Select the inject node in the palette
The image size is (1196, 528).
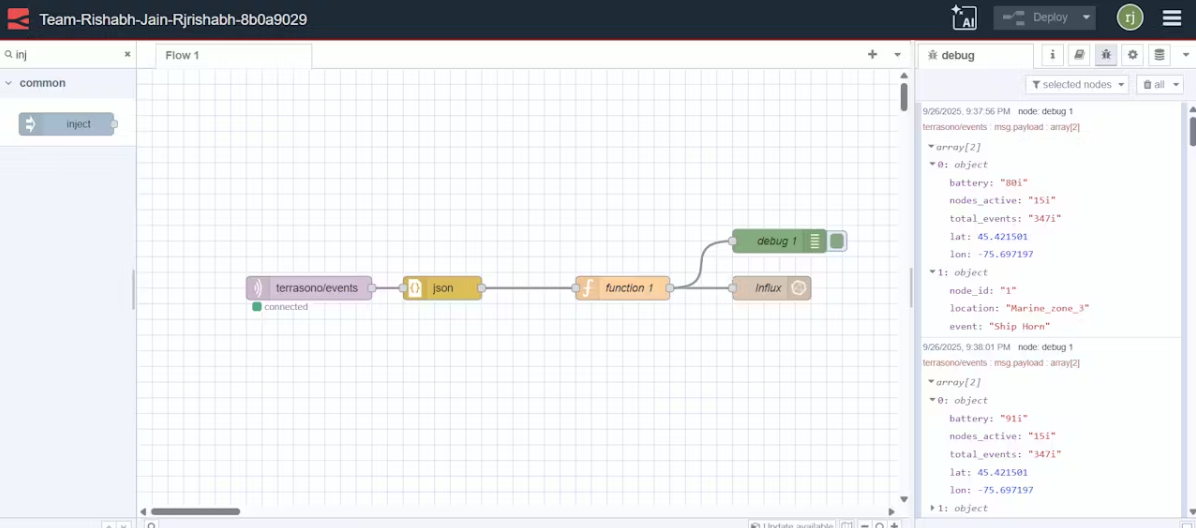coord(66,124)
